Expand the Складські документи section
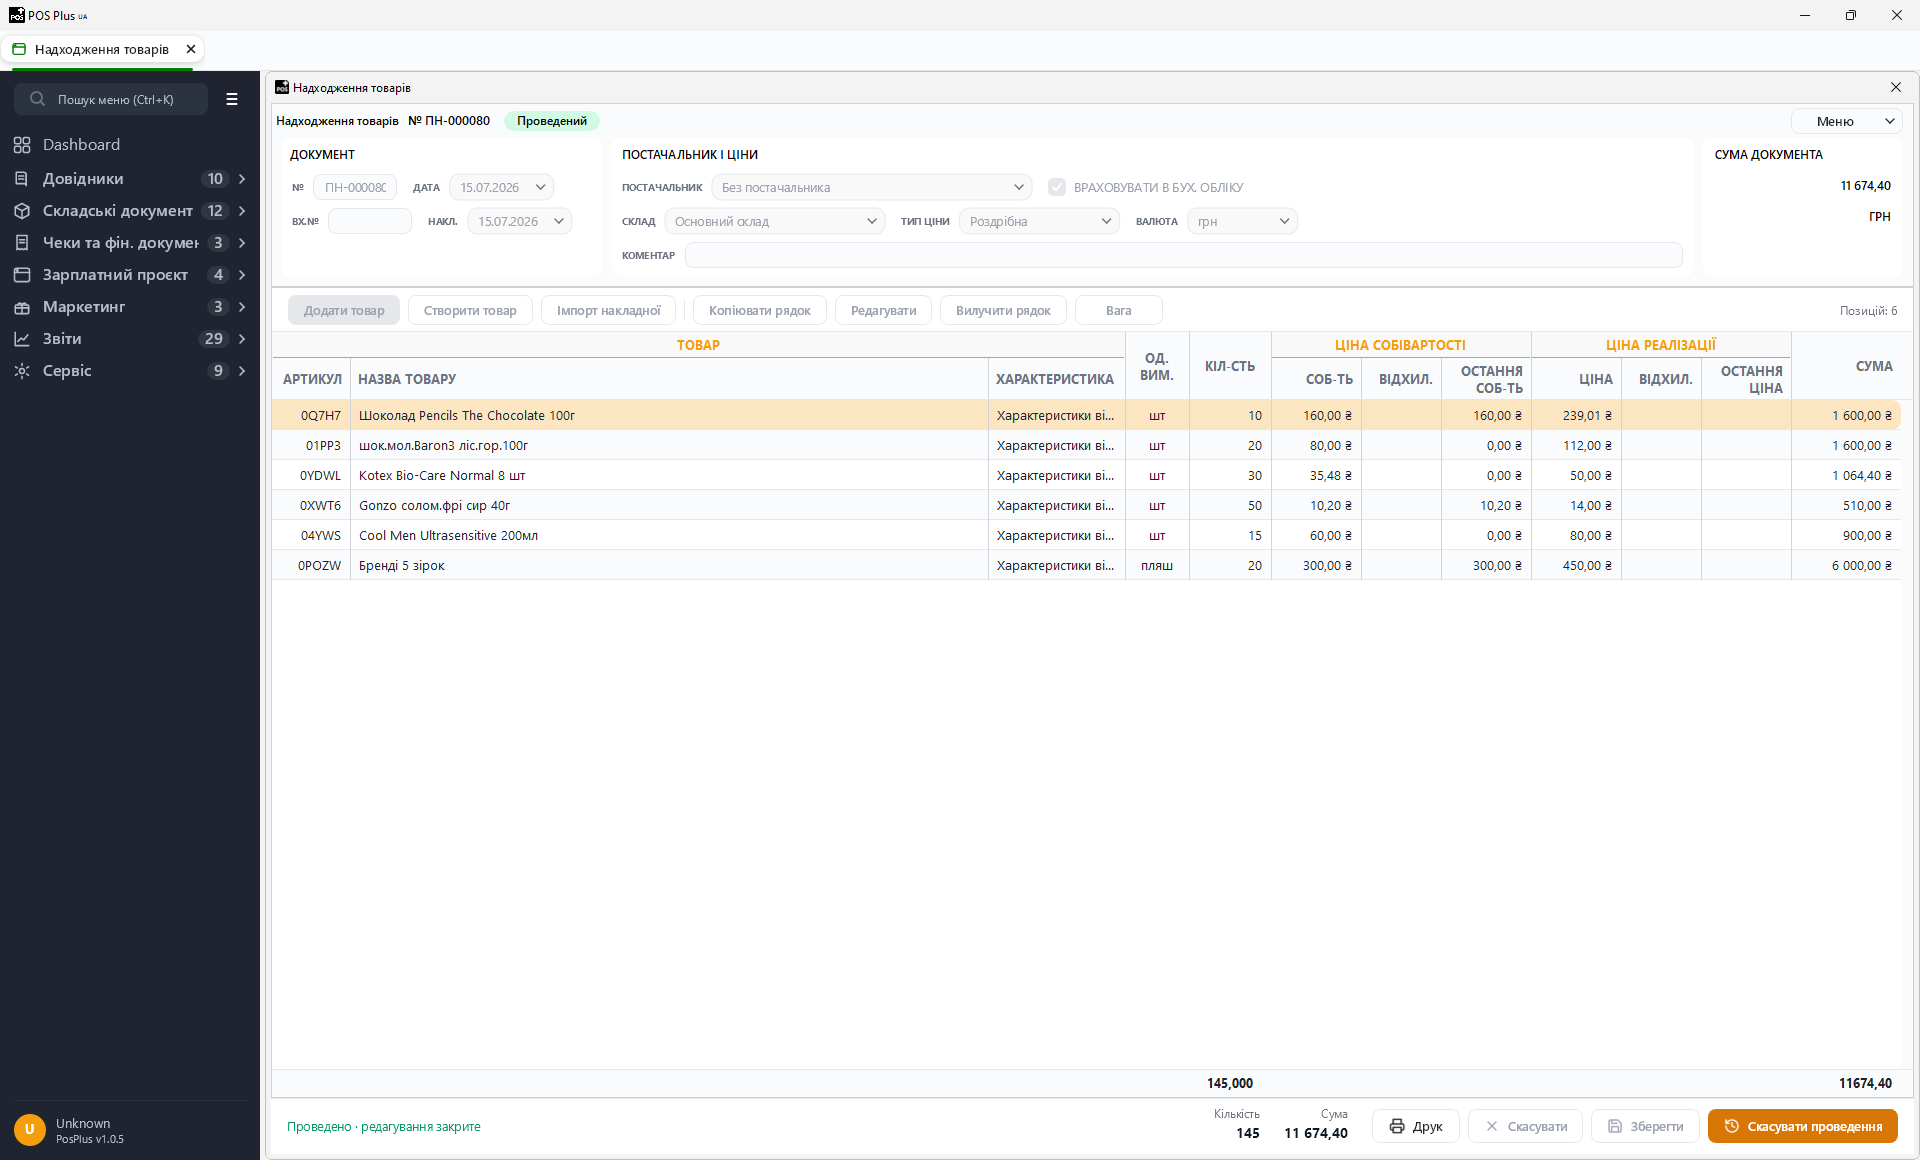This screenshot has width=1920, height=1160. (242, 211)
